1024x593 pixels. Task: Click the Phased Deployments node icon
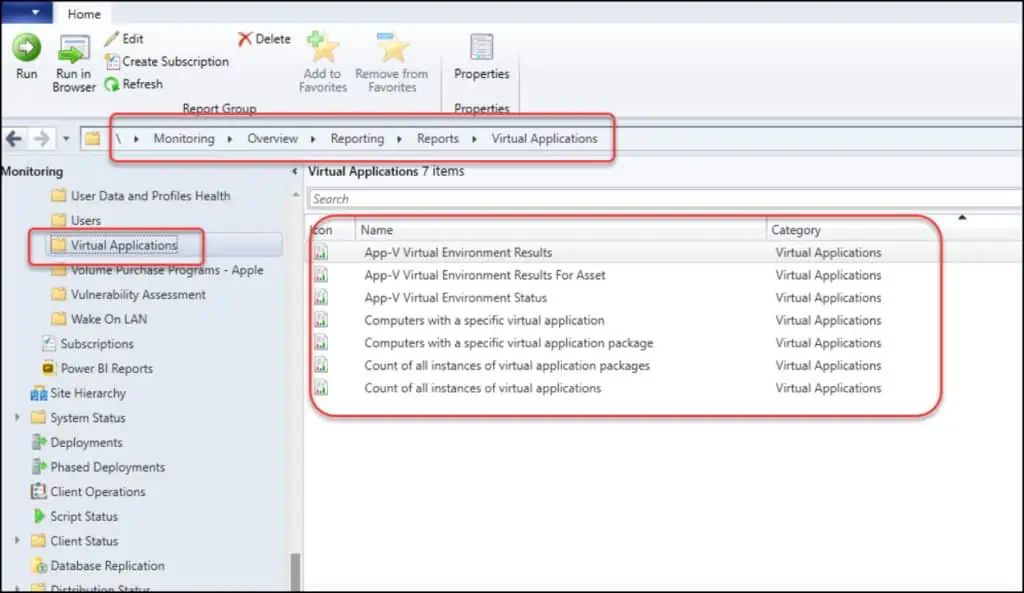click(39, 467)
